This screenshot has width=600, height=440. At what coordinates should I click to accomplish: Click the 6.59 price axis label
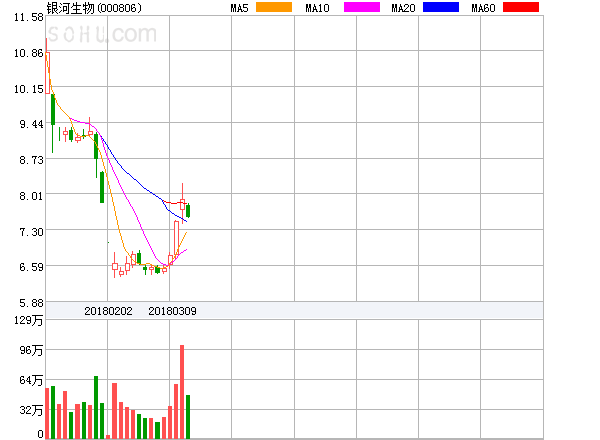pos(31,267)
